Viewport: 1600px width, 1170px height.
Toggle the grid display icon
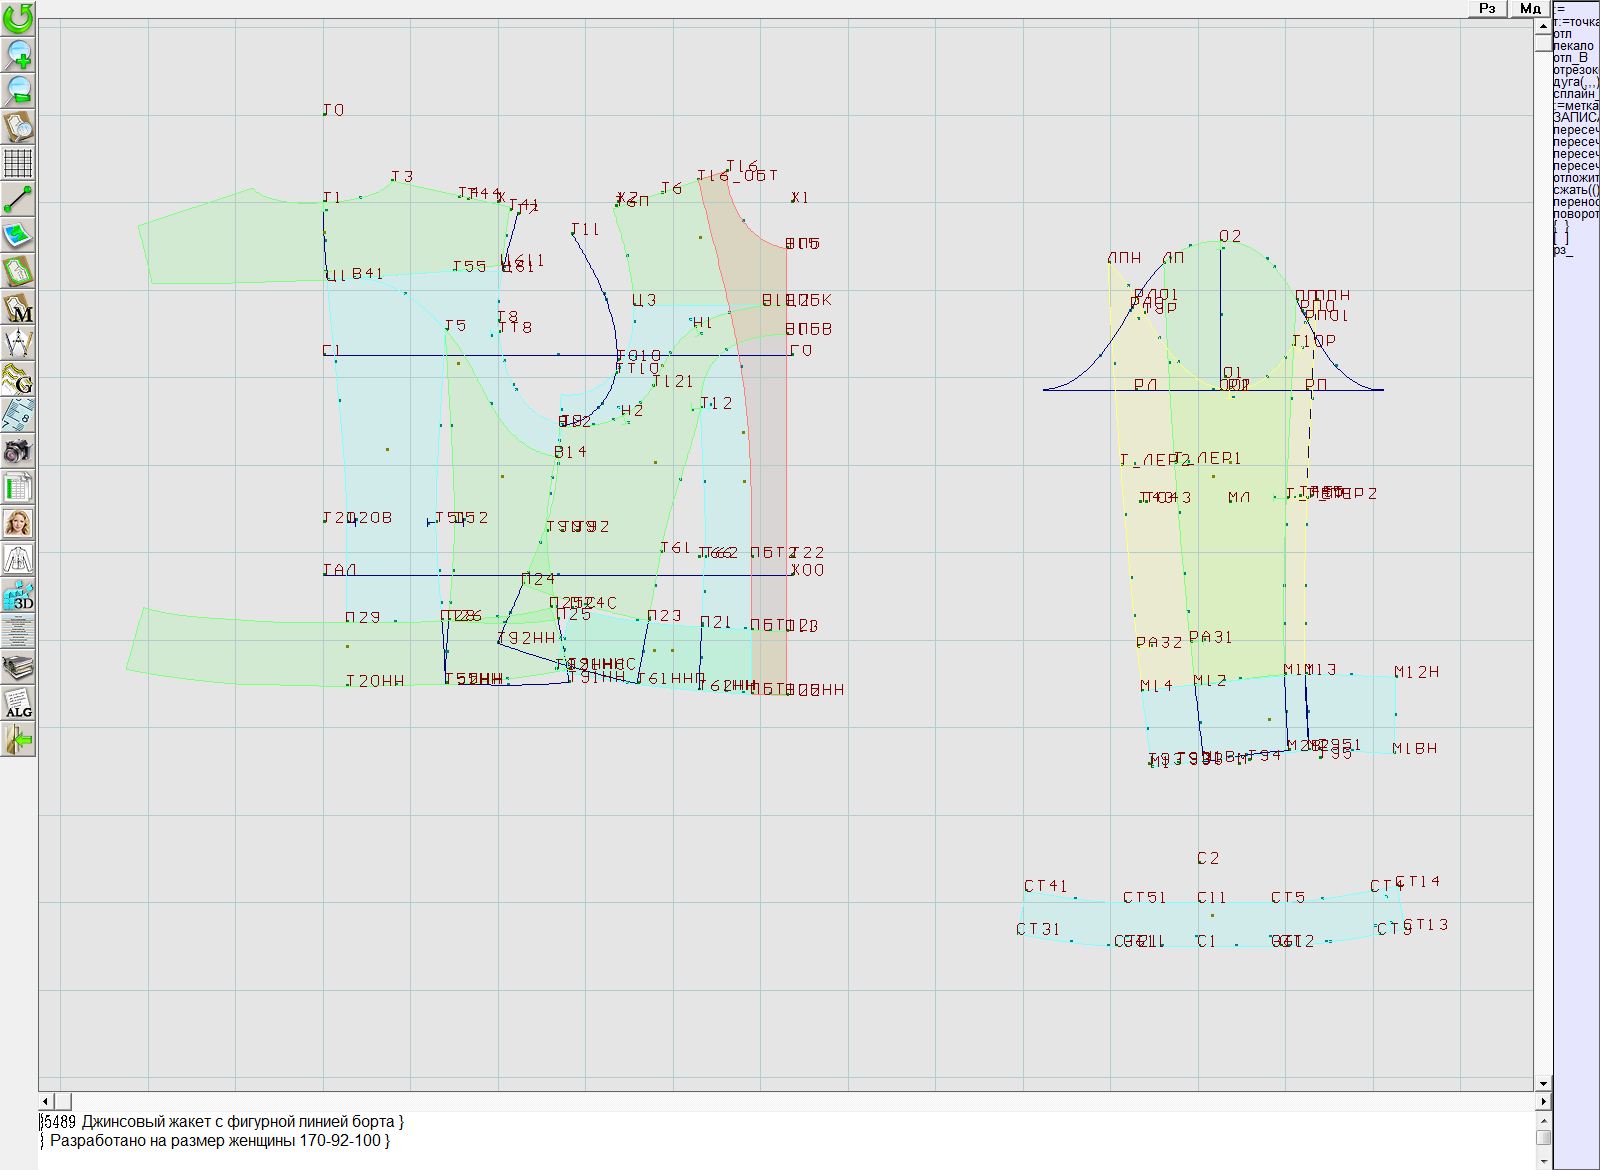18,162
